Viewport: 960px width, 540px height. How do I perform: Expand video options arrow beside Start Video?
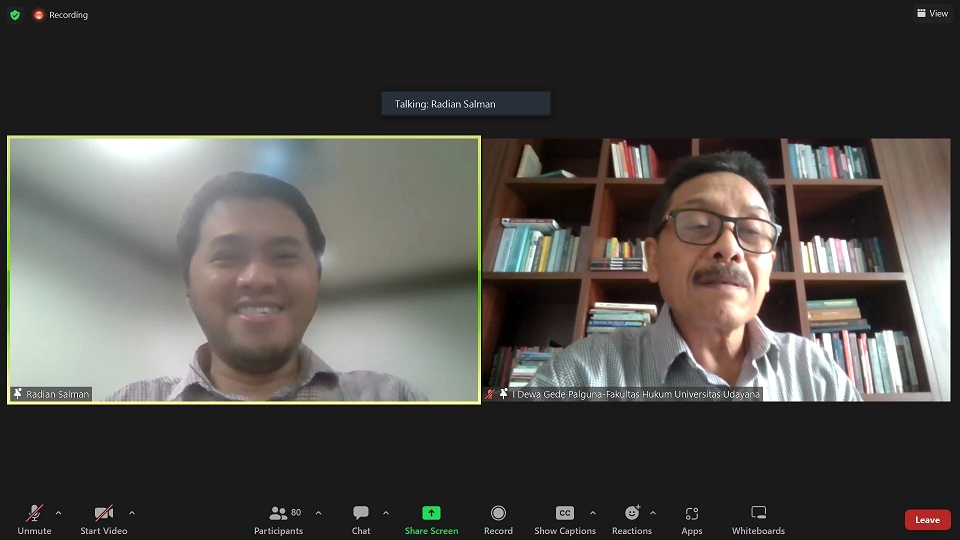132,513
